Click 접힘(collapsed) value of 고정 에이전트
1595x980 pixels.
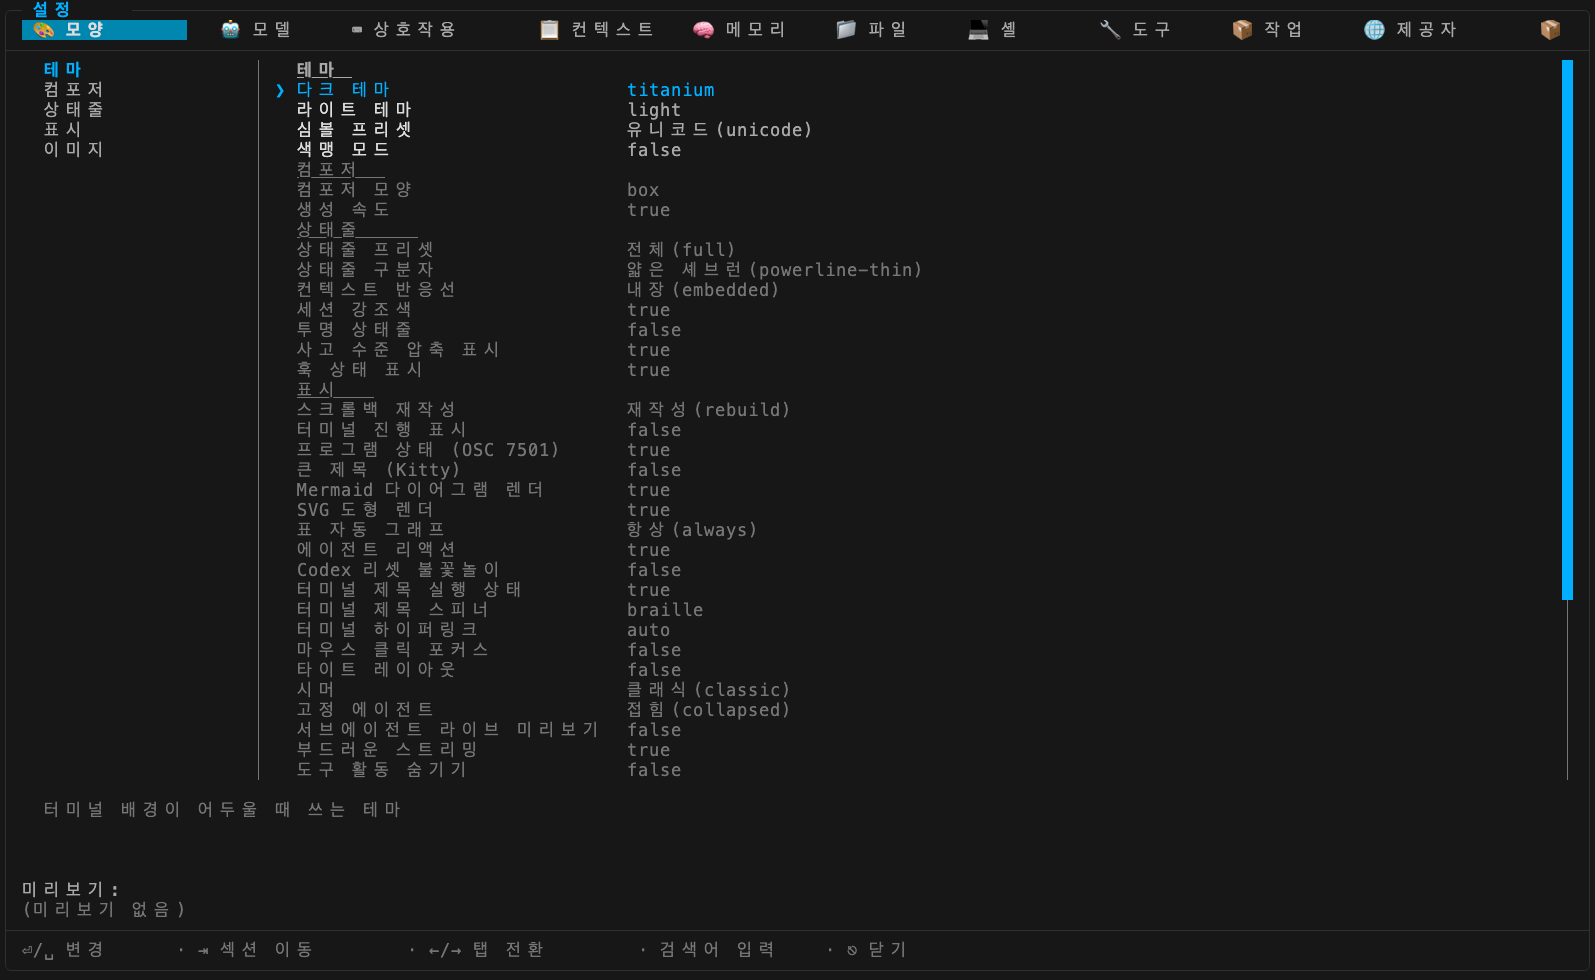709,710
